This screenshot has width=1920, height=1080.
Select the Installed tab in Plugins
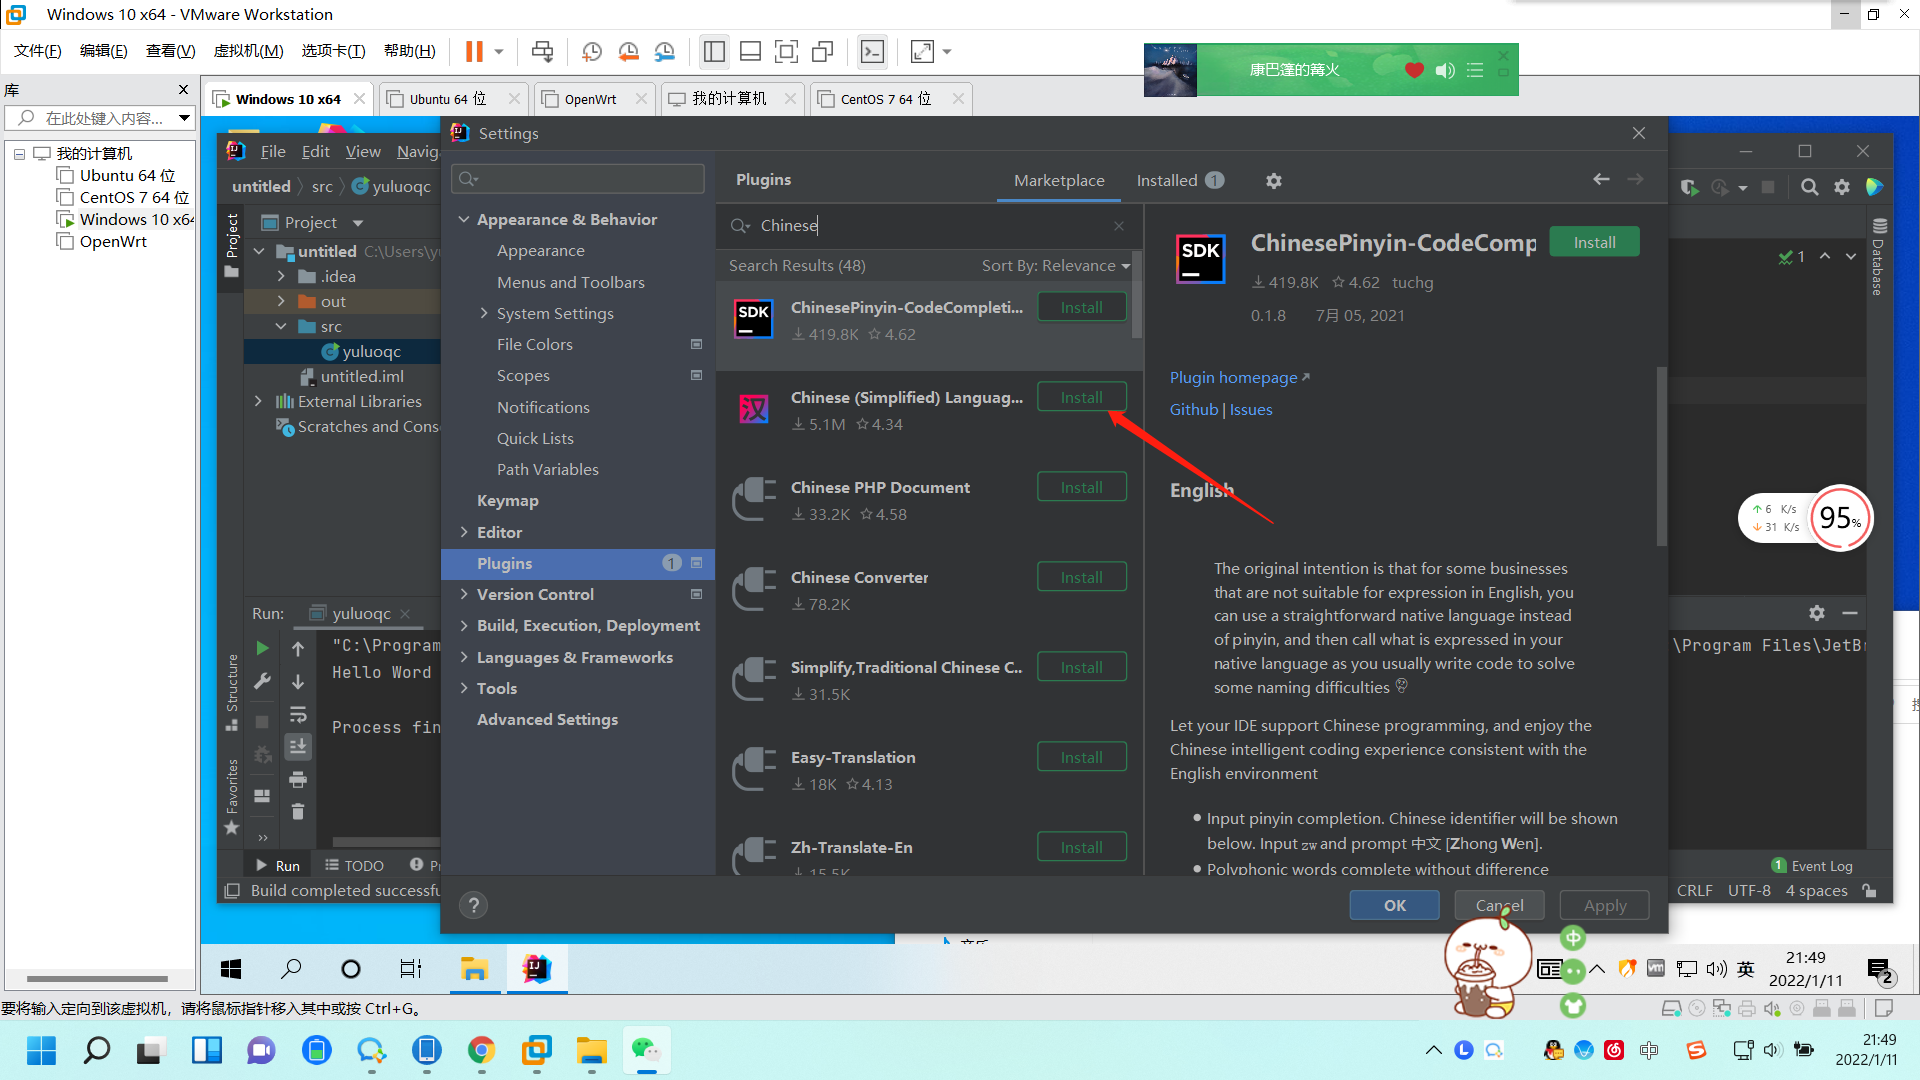1166,181
